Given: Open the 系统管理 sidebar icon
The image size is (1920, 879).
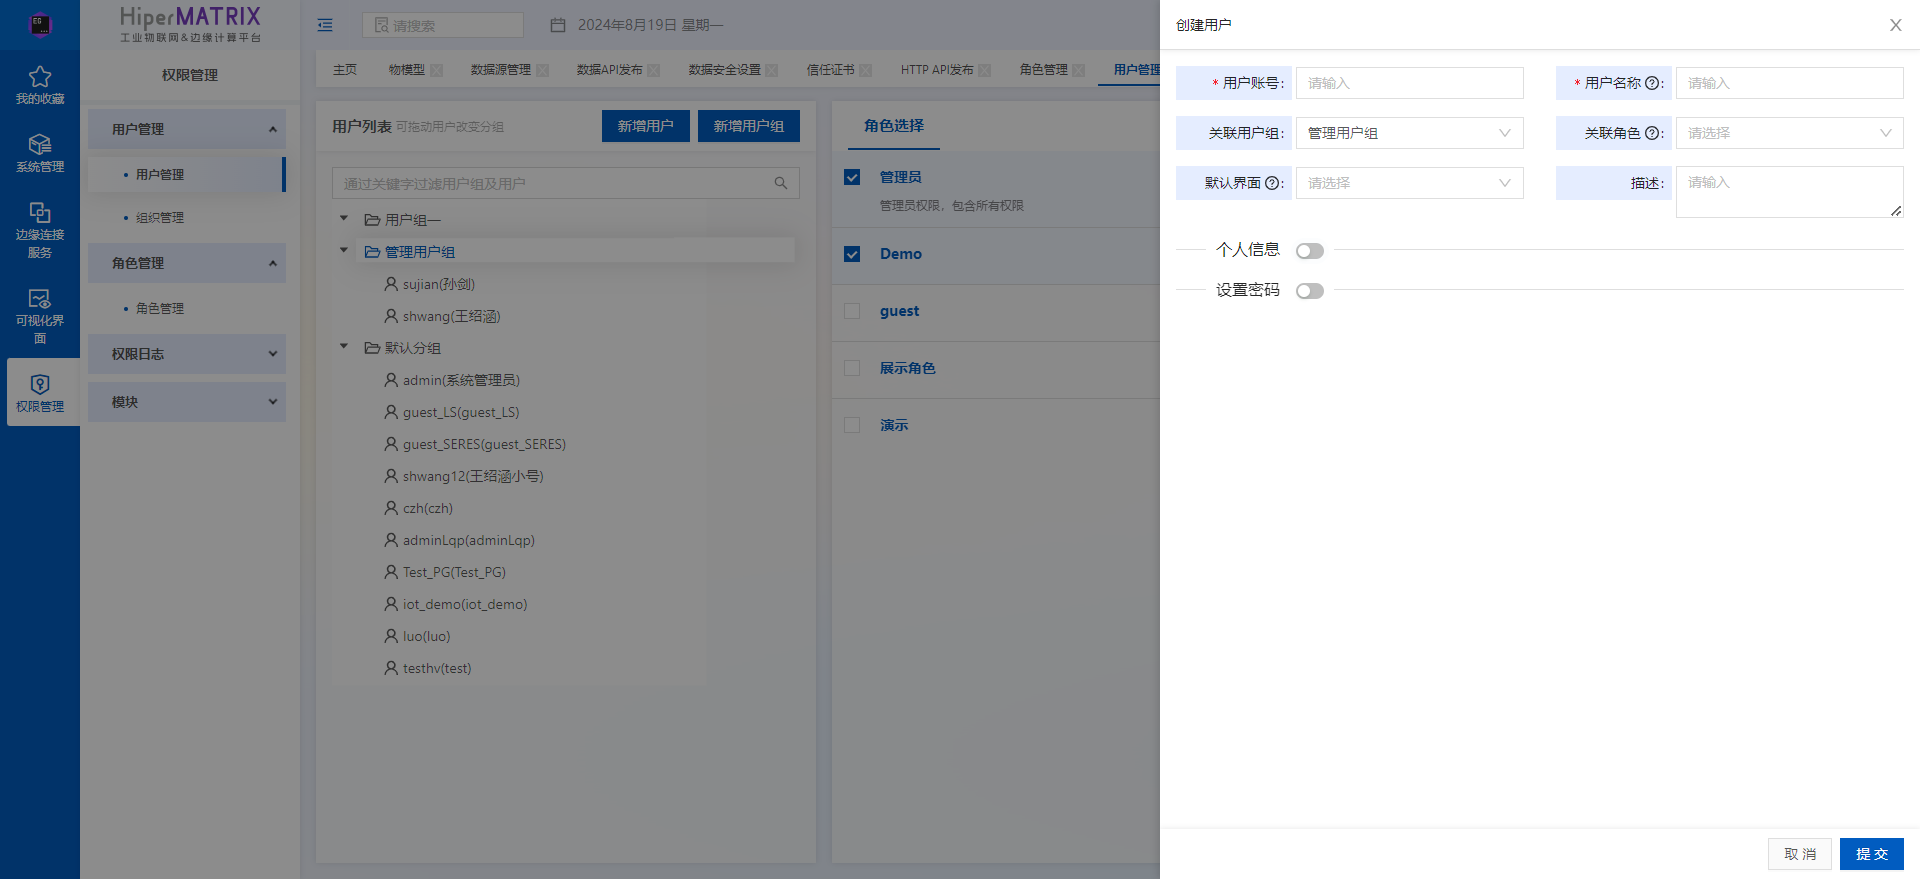Looking at the screenshot, I should tap(40, 145).
